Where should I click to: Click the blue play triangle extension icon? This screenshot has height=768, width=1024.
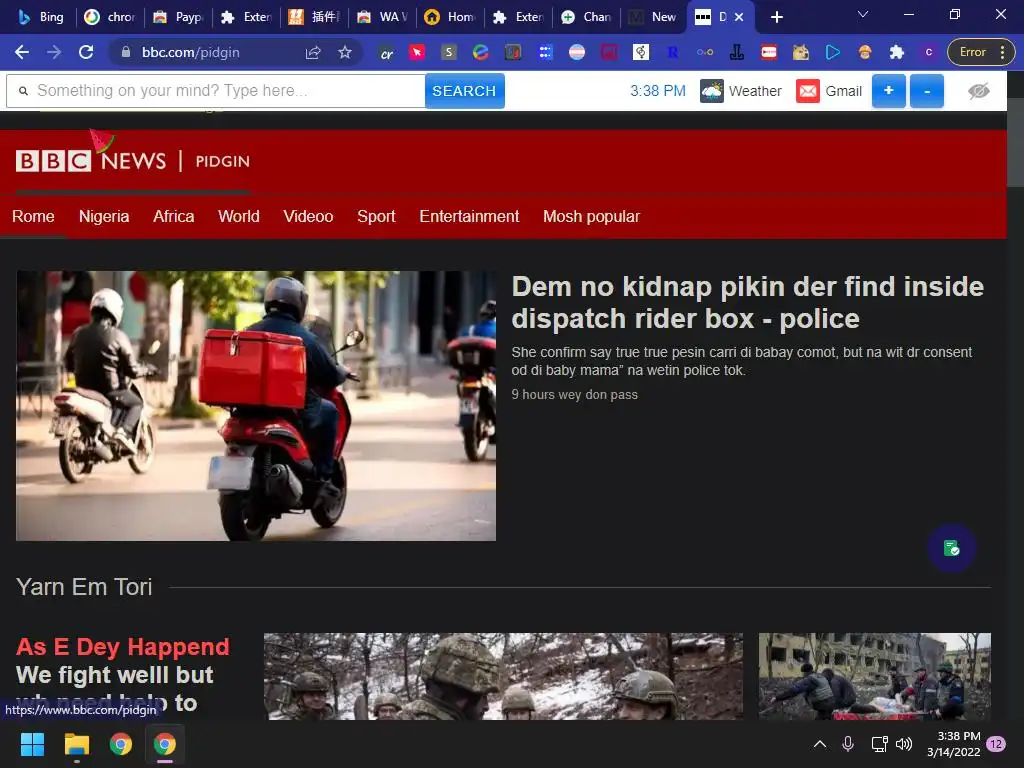pos(833,52)
